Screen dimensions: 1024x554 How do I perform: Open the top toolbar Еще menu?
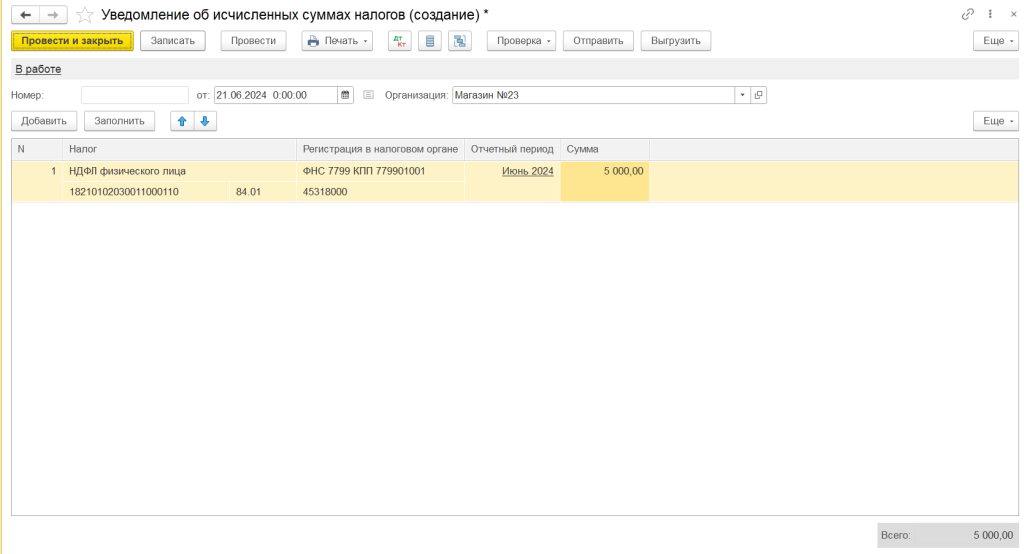995,41
